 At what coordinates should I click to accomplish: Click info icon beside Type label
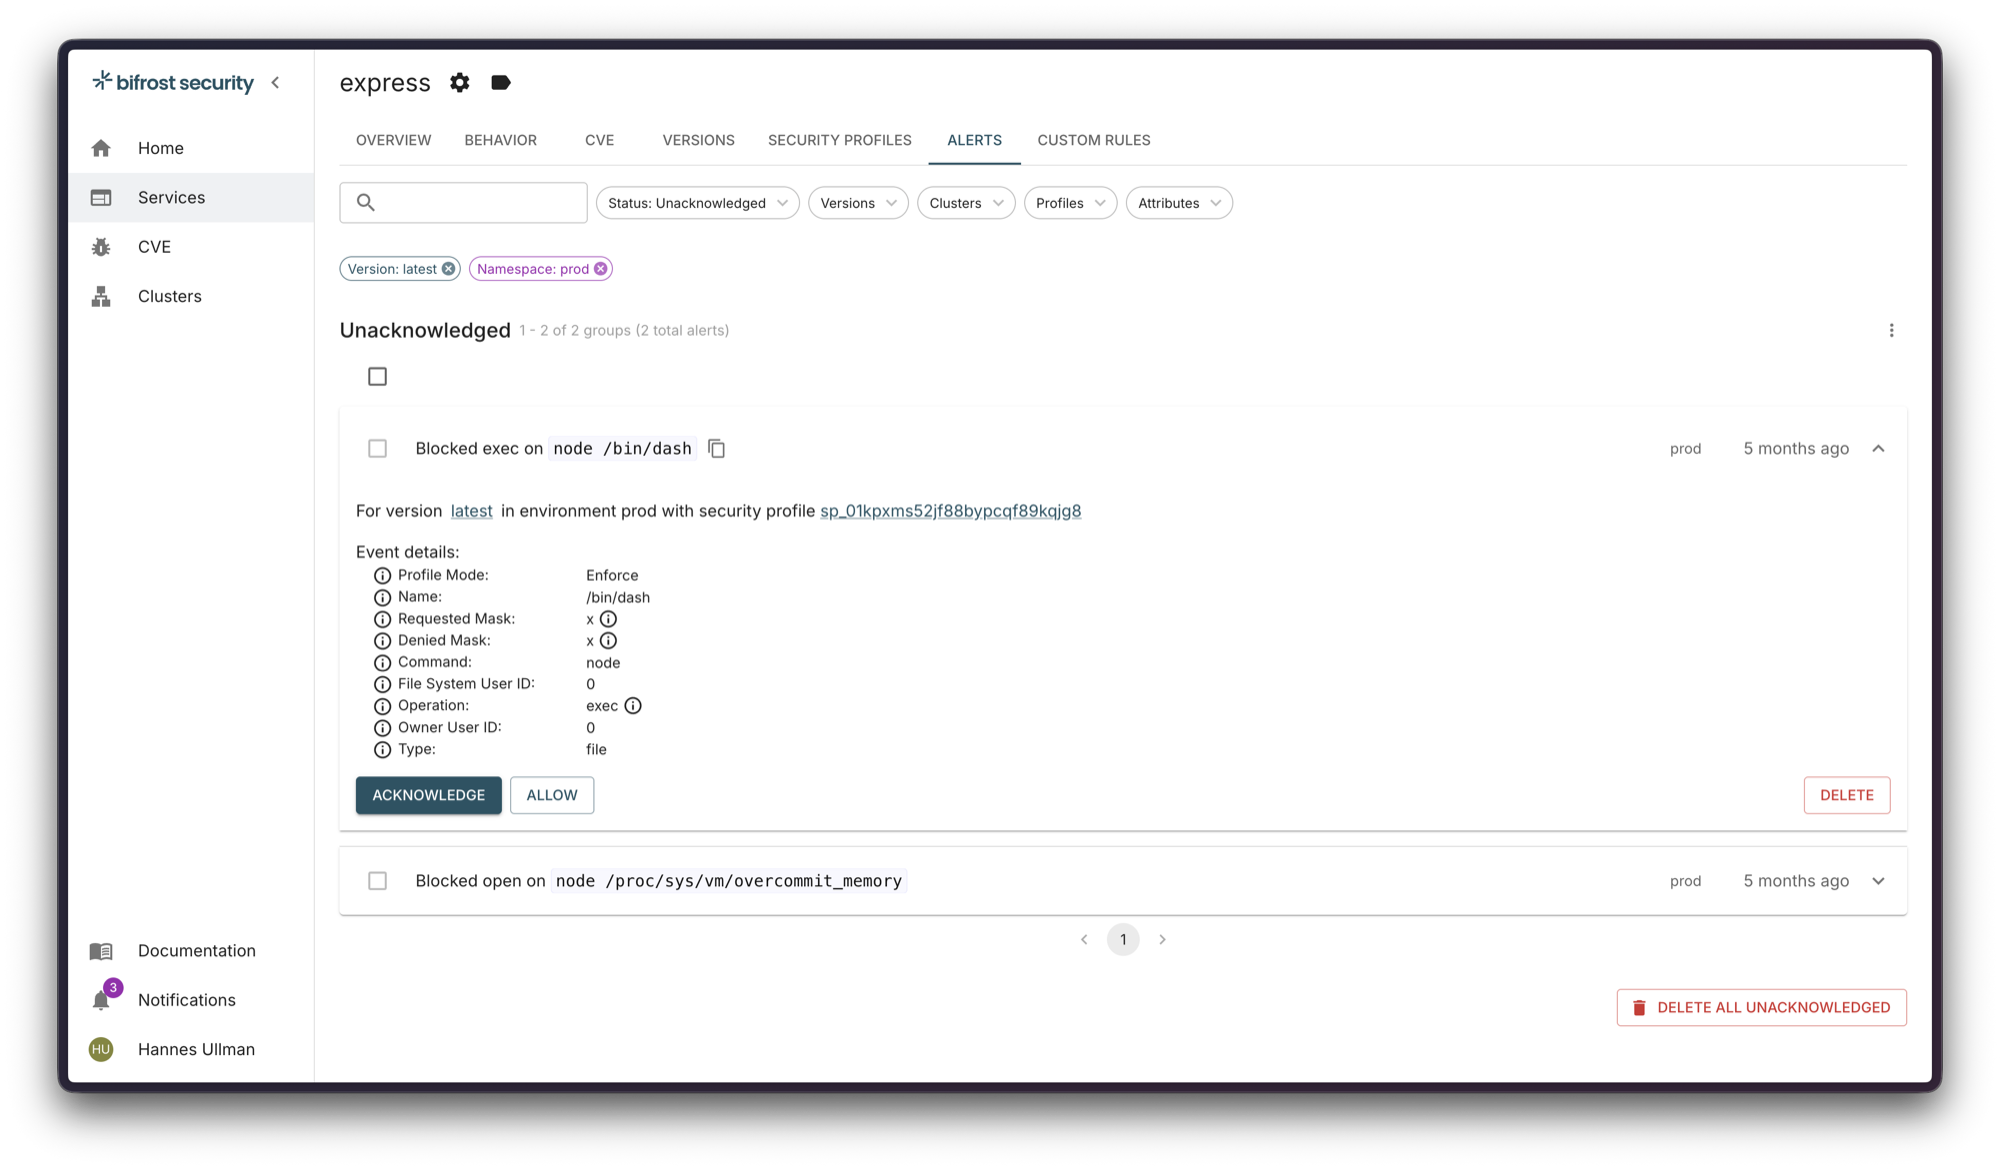382,750
